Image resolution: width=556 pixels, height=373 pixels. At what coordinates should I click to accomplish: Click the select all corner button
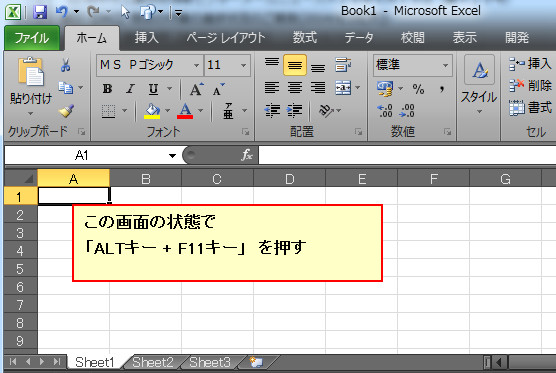(x=21, y=178)
